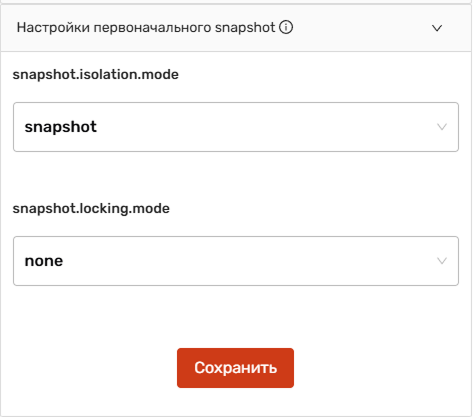
Task: Select the snapshot.isolation.mode field label
Action: [96, 74]
